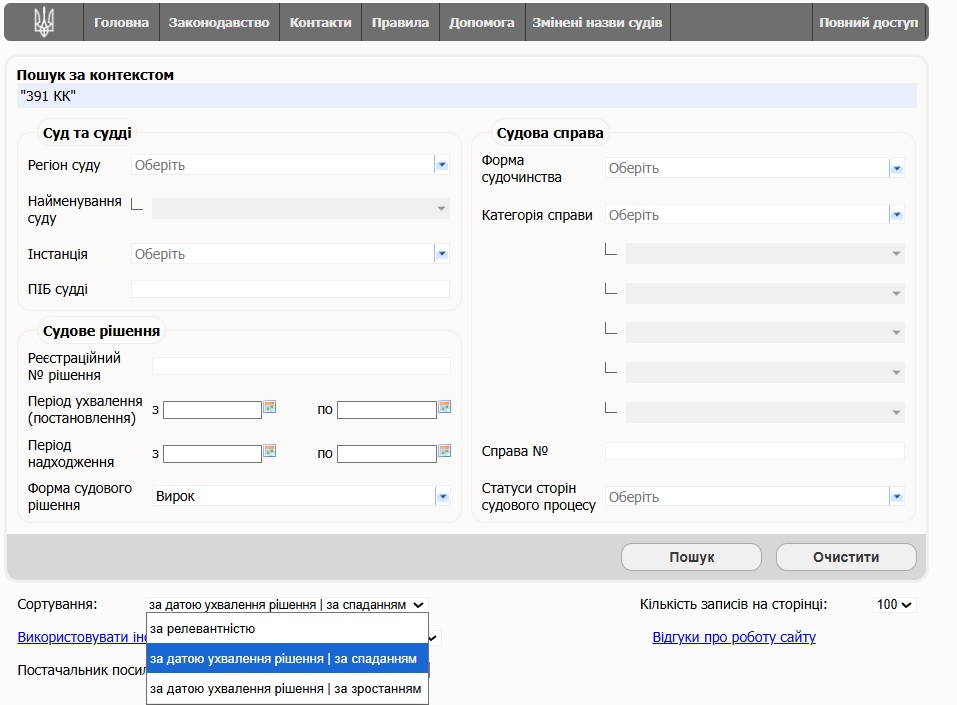Viewport: 957px width, 705px height.
Task: Click Повний доступ in the top bar
Action: click(x=869, y=23)
